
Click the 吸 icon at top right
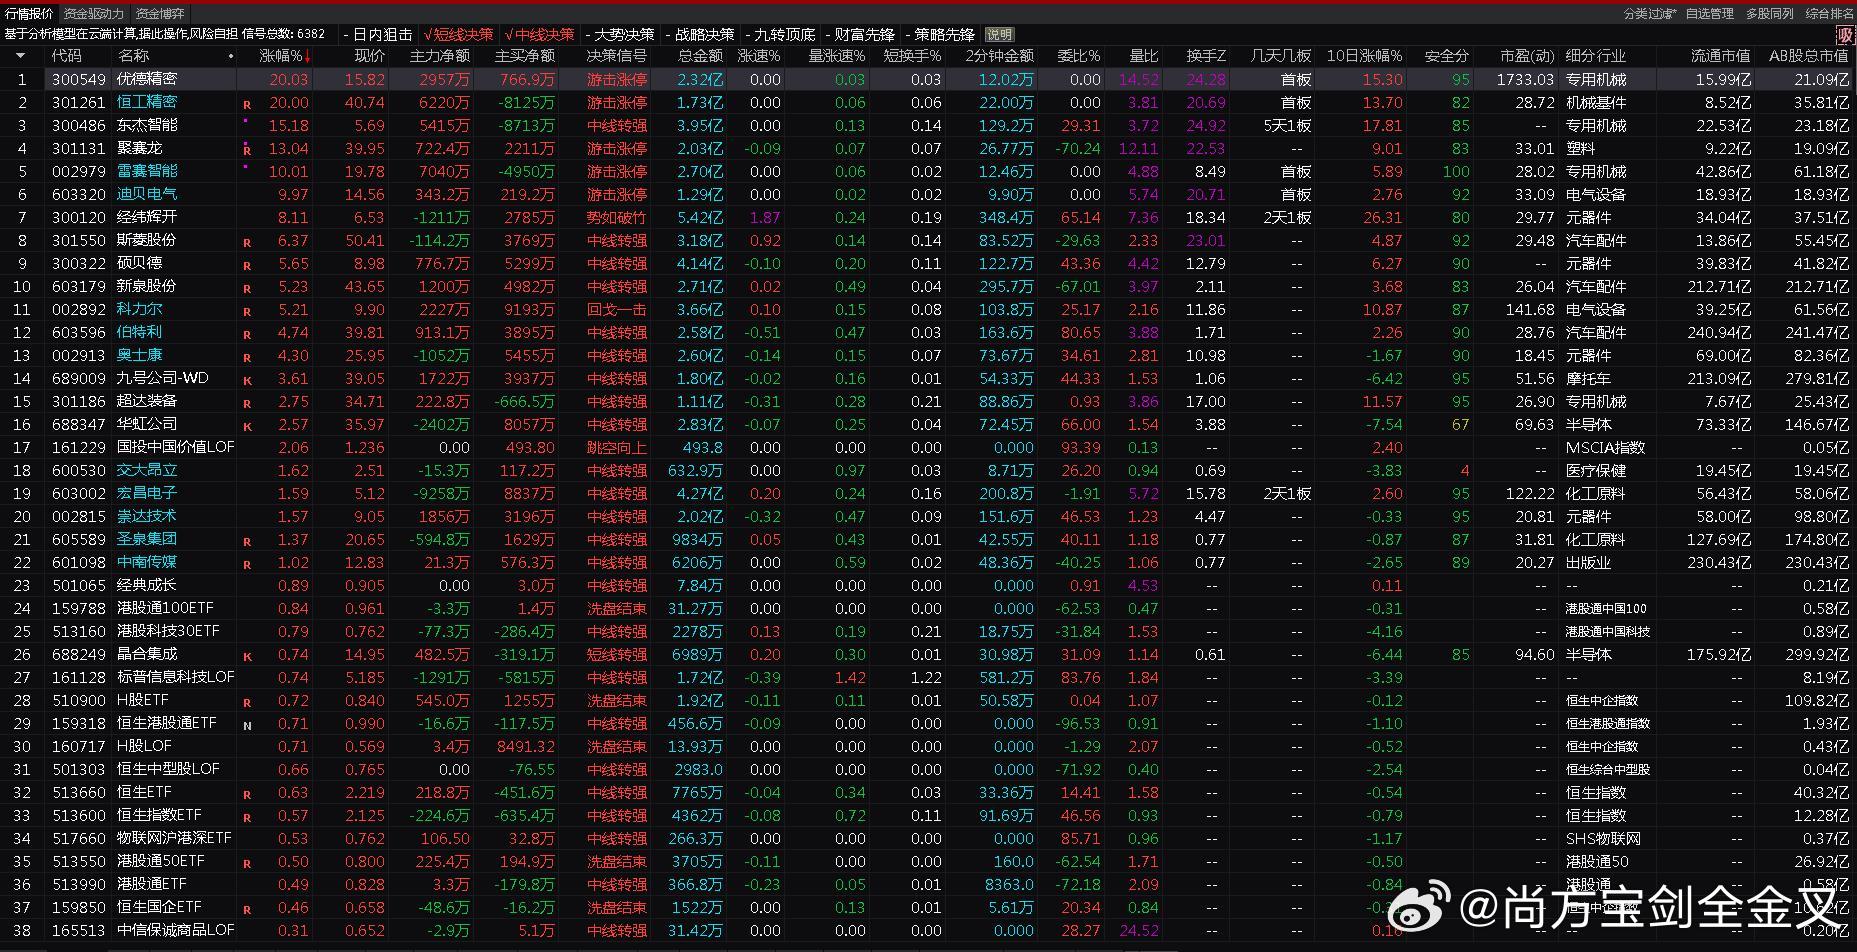1844,35
